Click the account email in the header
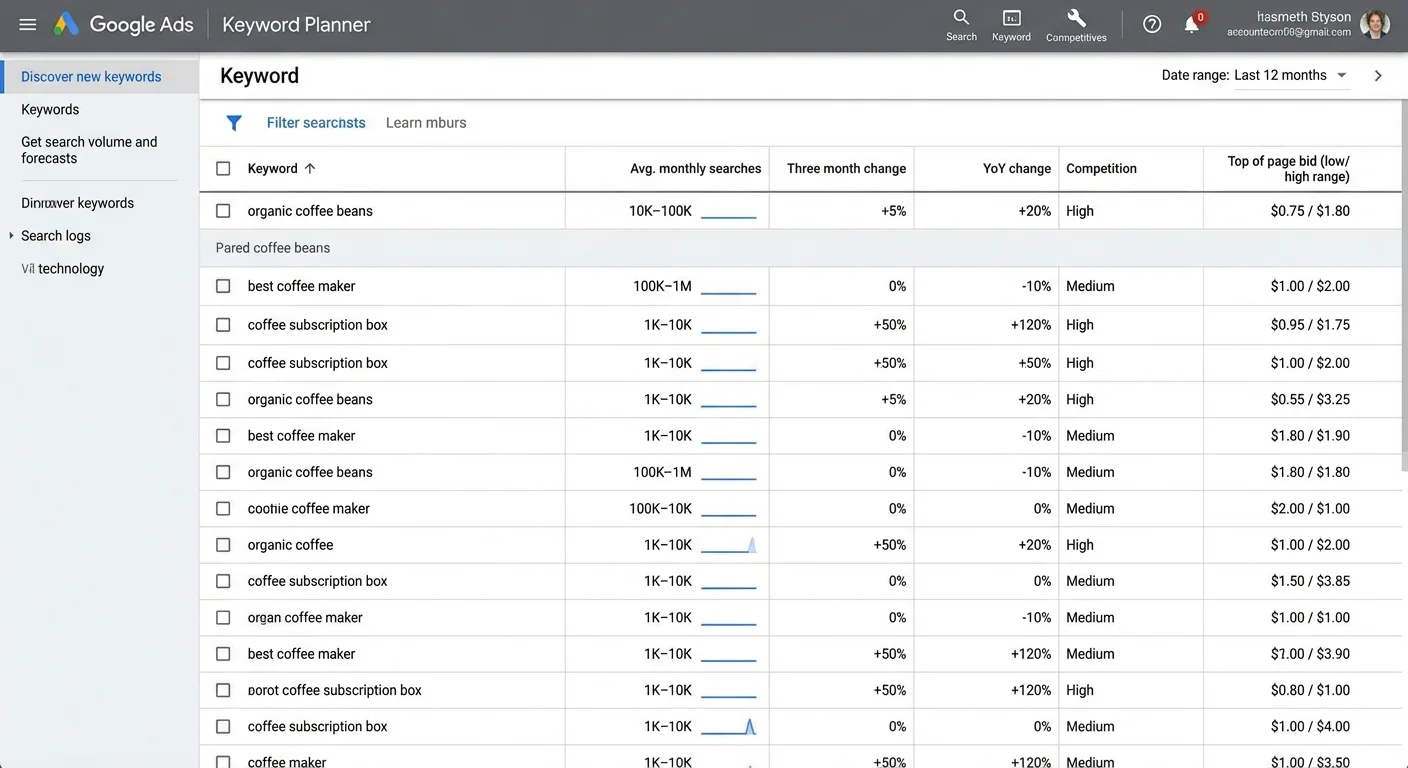The image size is (1408, 768). click(1289, 33)
